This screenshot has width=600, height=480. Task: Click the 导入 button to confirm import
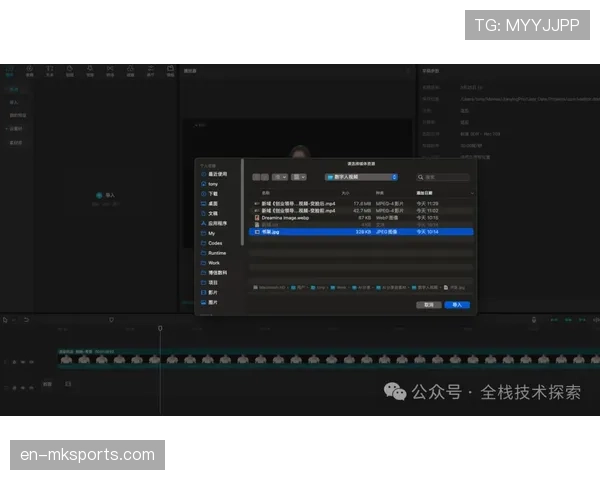(456, 304)
